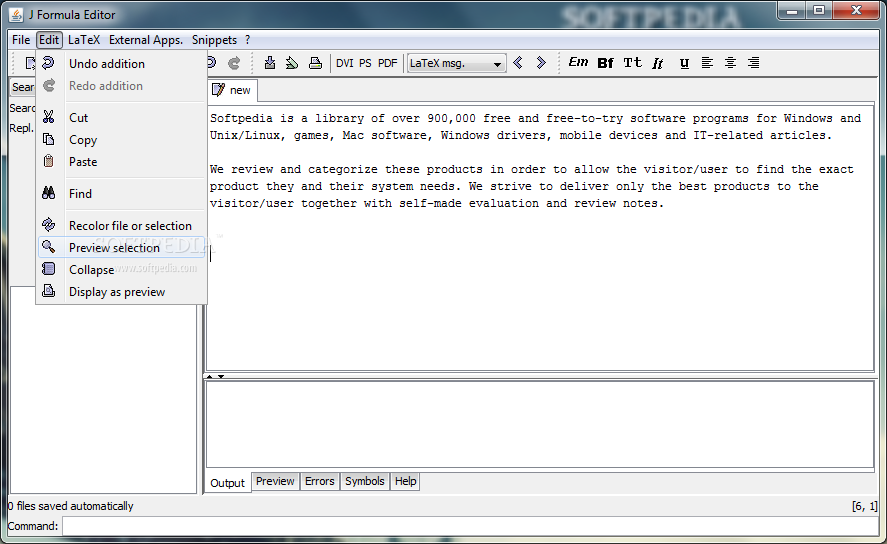Open the File menu
The height and width of the screenshot is (544, 887).
(21, 40)
